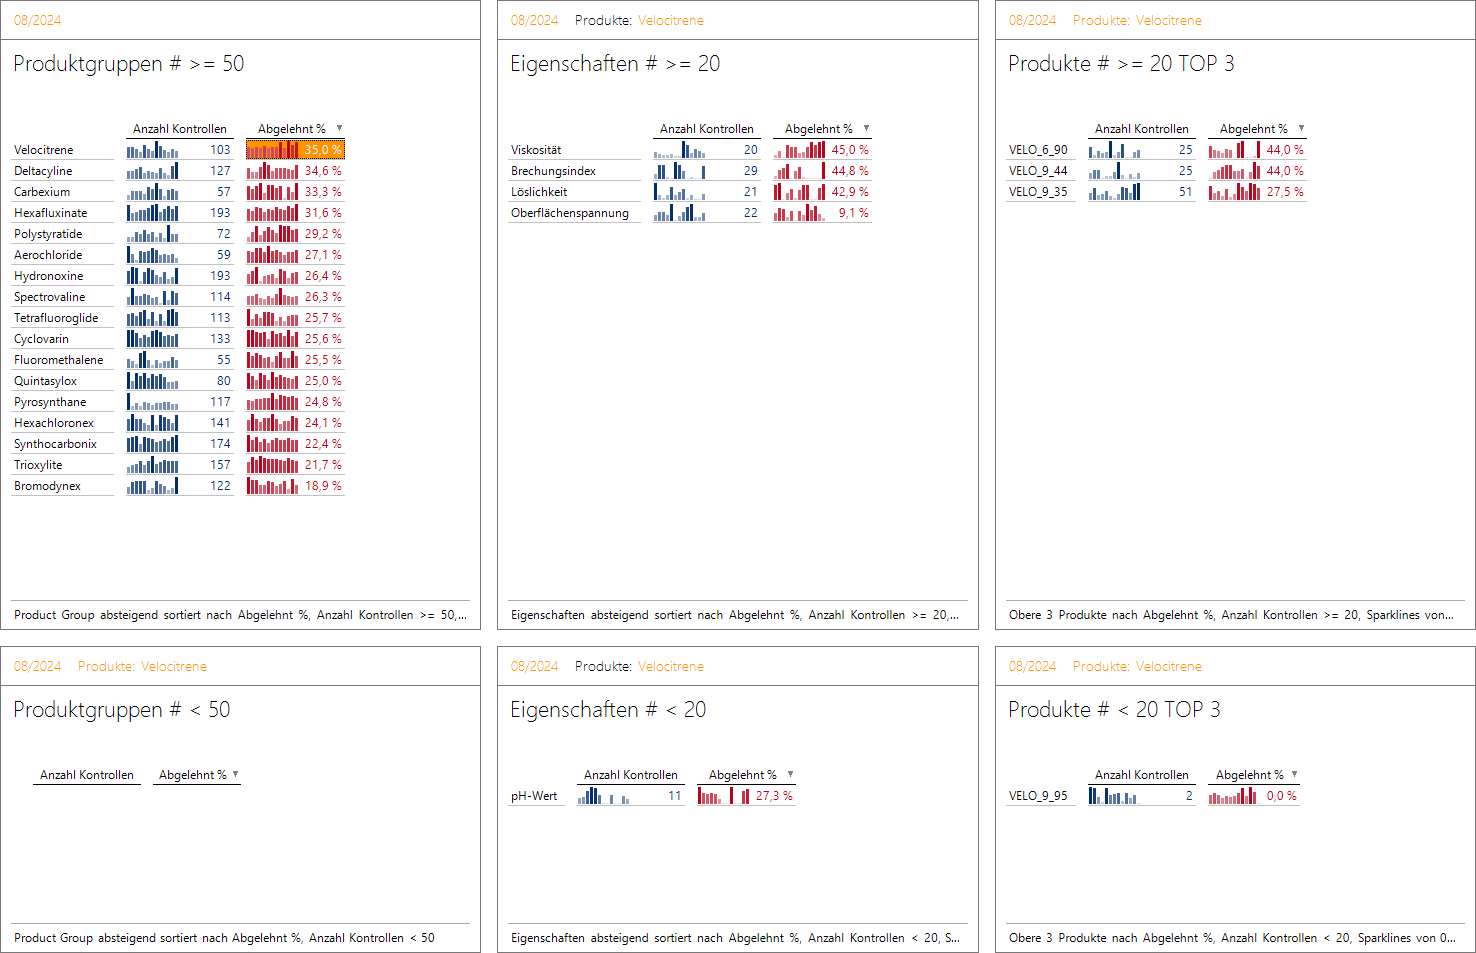Screen dimensions: 1476x953
Task: Click the Oberflächenspannung property label
Action: tap(570, 213)
